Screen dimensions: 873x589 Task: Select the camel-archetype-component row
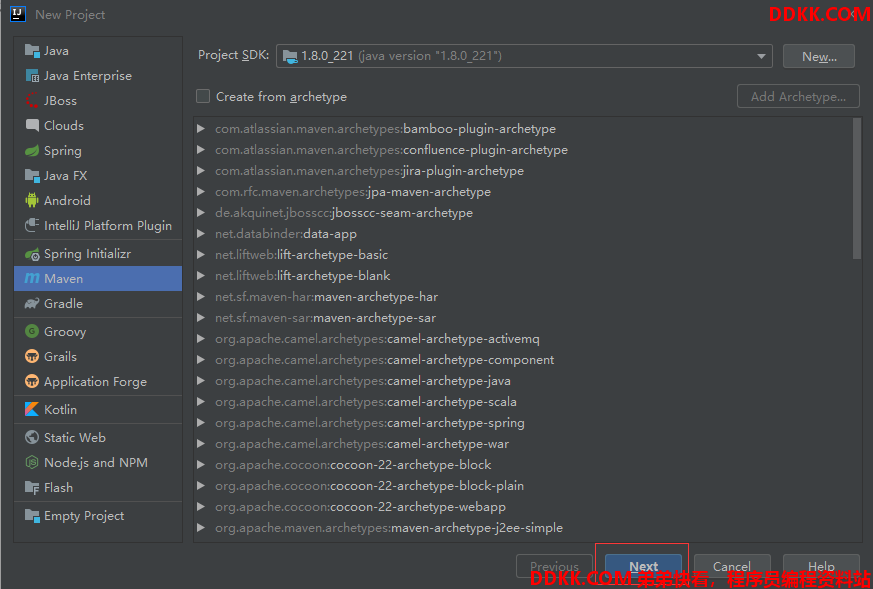523,360
